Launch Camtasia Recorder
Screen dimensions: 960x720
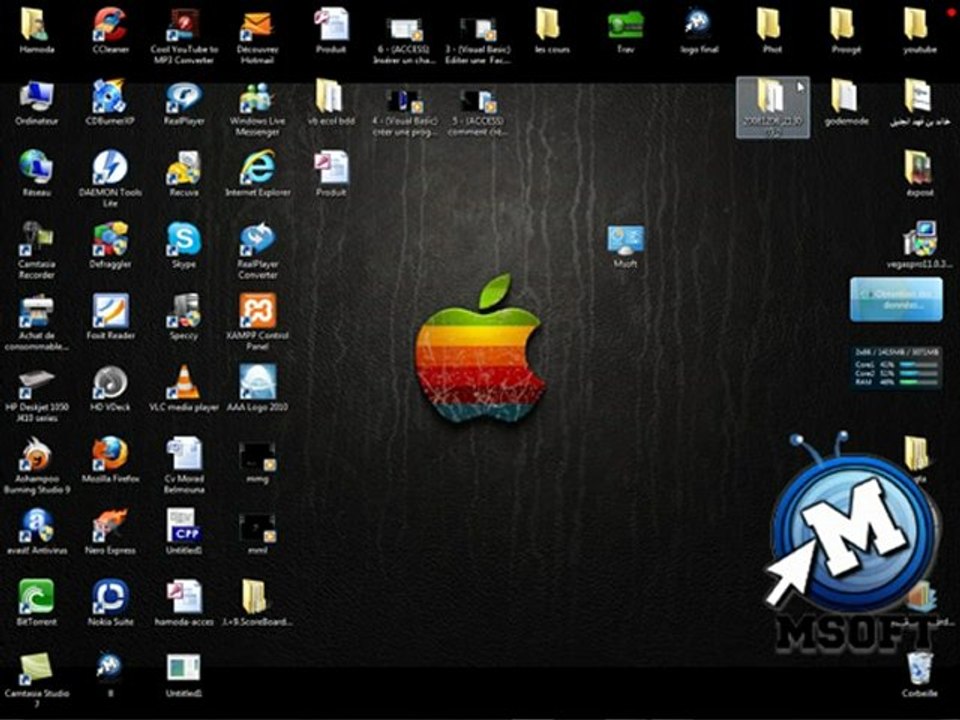(37, 251)
